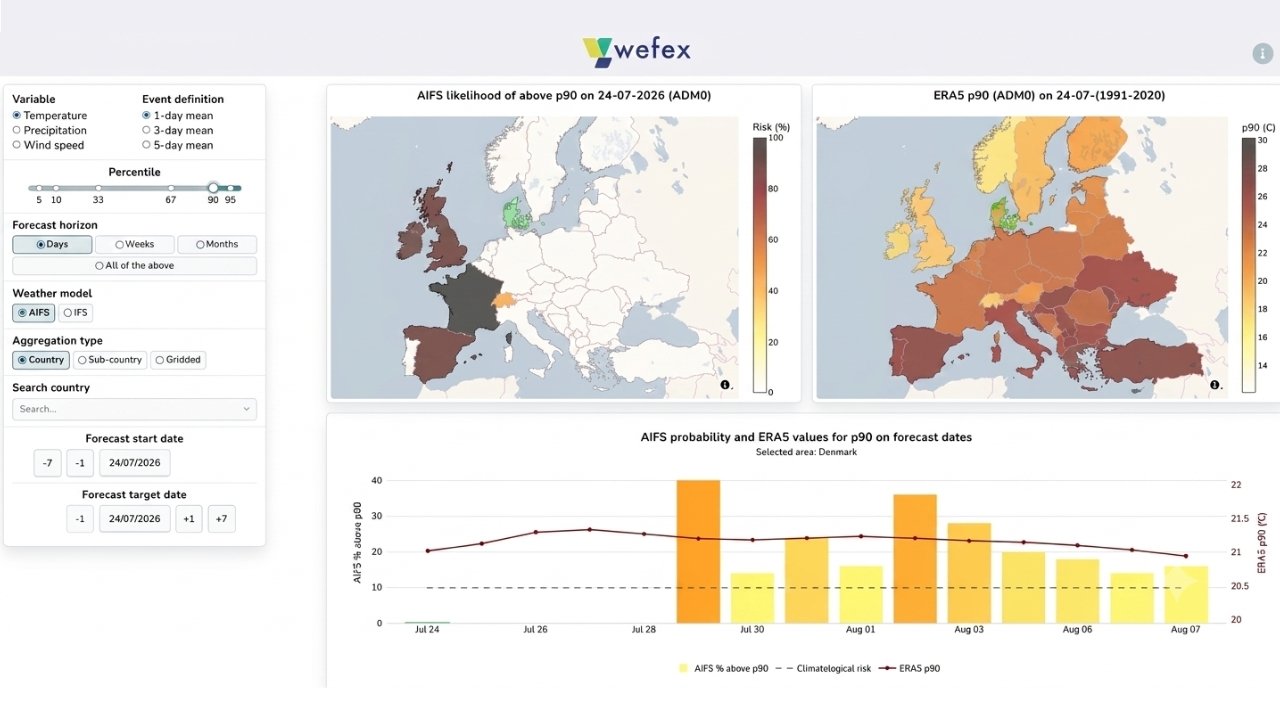Set forecast horizon to Weeks
The image size is (1280, 720).
(x=134, y=244)
